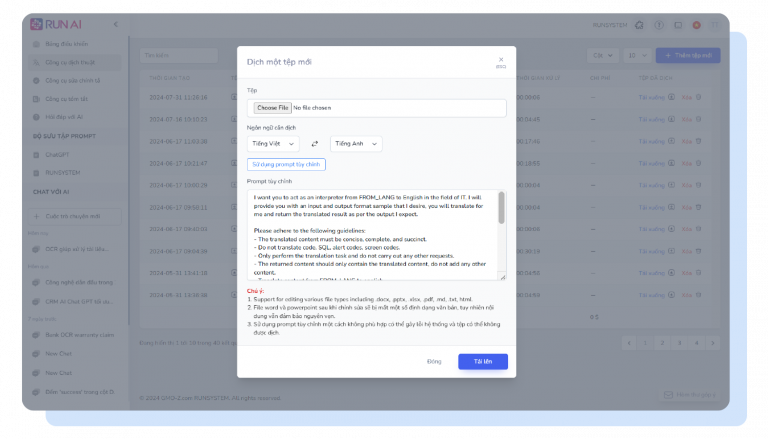
Task: Click chat icon for Đếm 'success' trong cột D
Action: (x=36, y=392)
